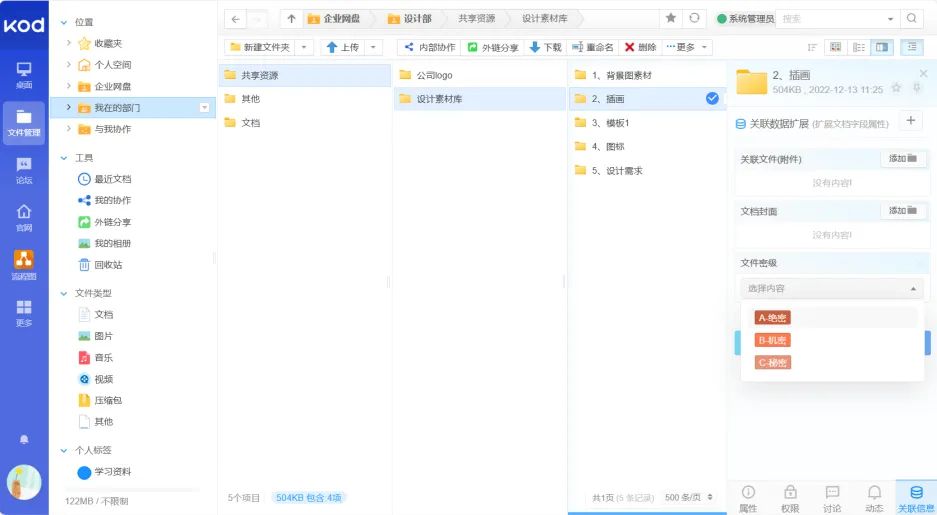Navigate to 企业网盘 in breadcrumb

[x=334, y=19]
